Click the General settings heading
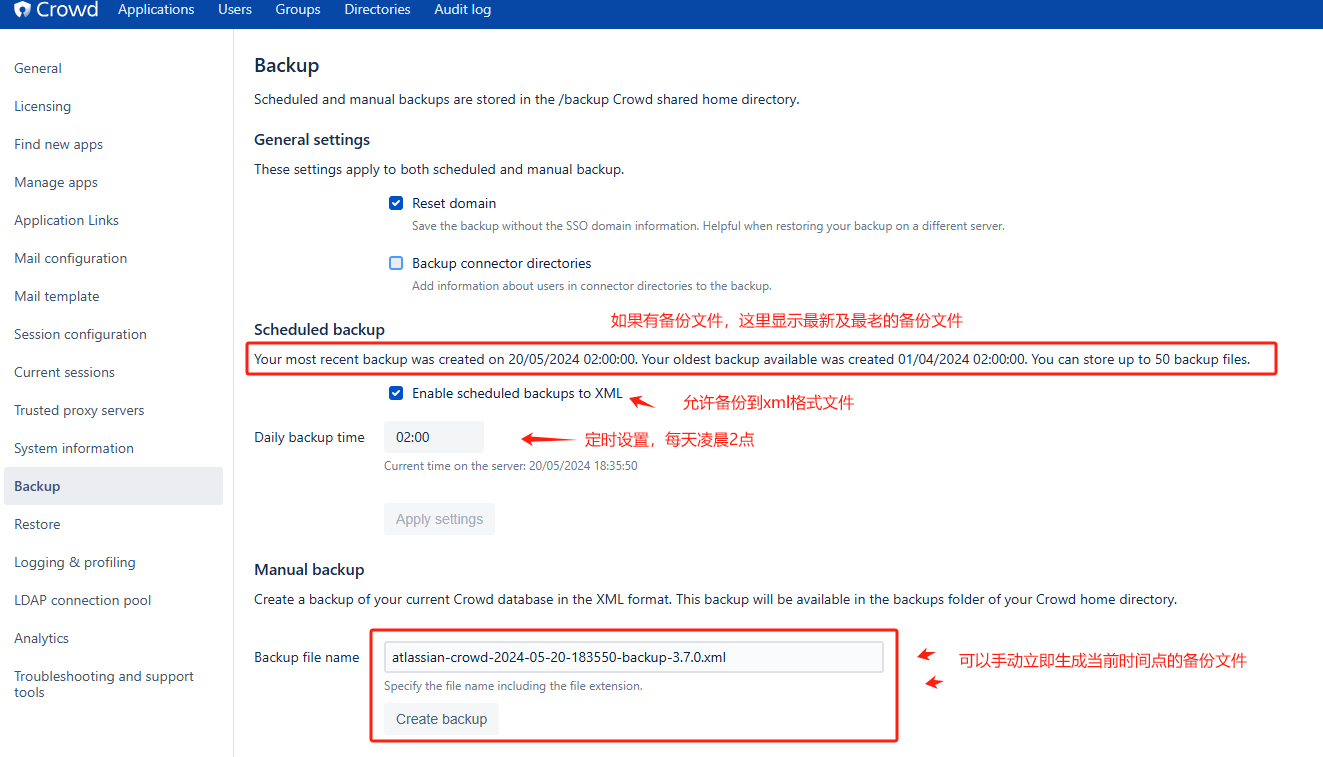 312,139
